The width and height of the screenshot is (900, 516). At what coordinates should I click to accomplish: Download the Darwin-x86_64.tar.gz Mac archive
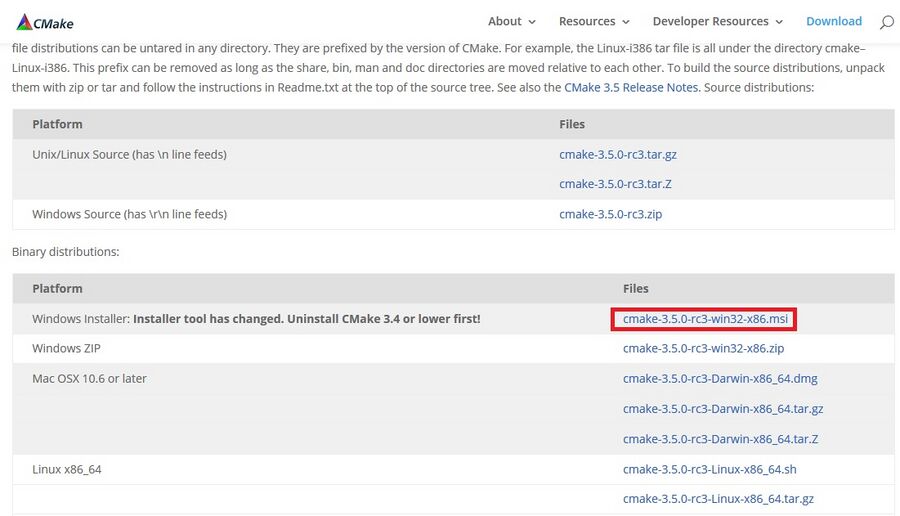[722, 409]
